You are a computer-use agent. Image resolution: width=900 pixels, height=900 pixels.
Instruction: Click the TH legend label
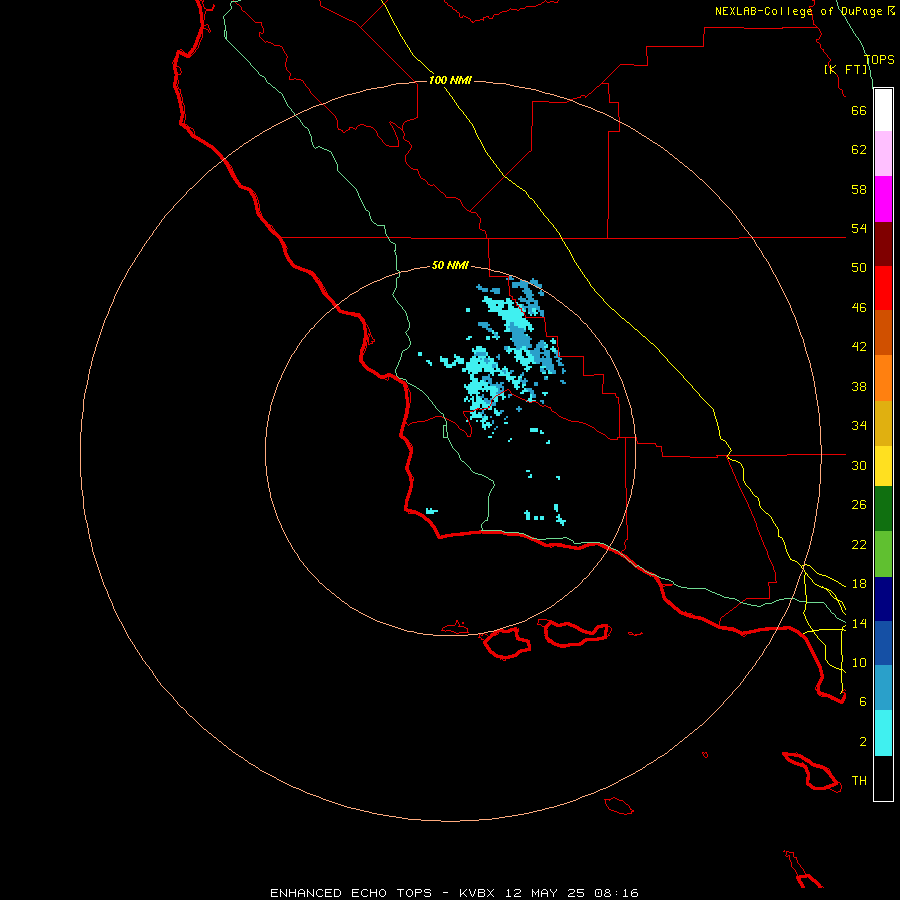(859, 781)
